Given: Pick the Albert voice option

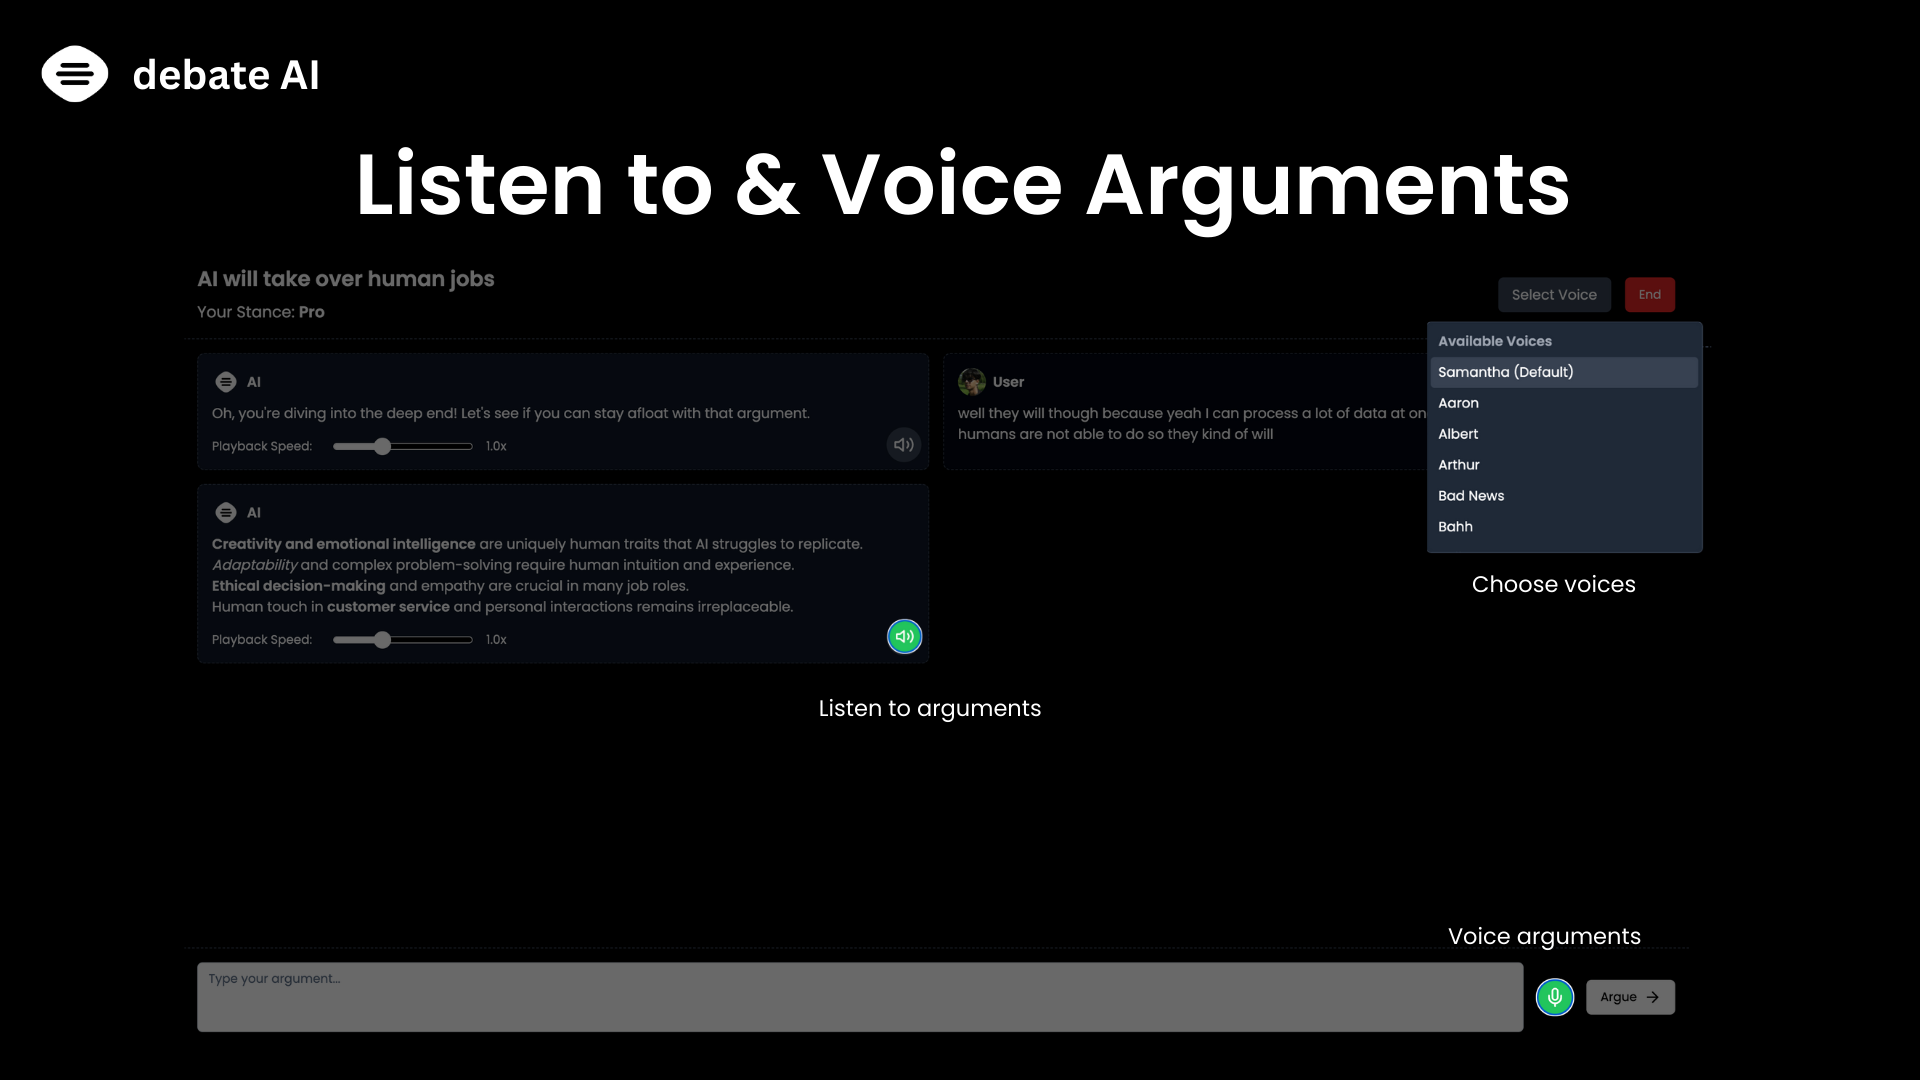Looking at the screenshot, I should coord(1564,434).
